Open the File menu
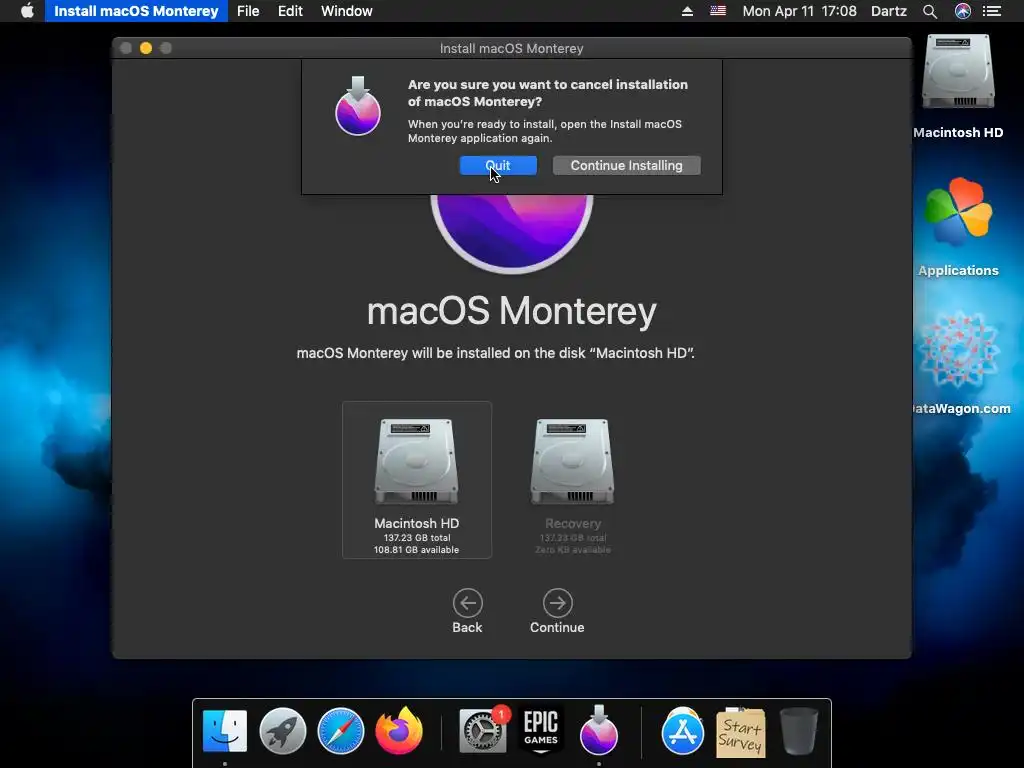 248,11
